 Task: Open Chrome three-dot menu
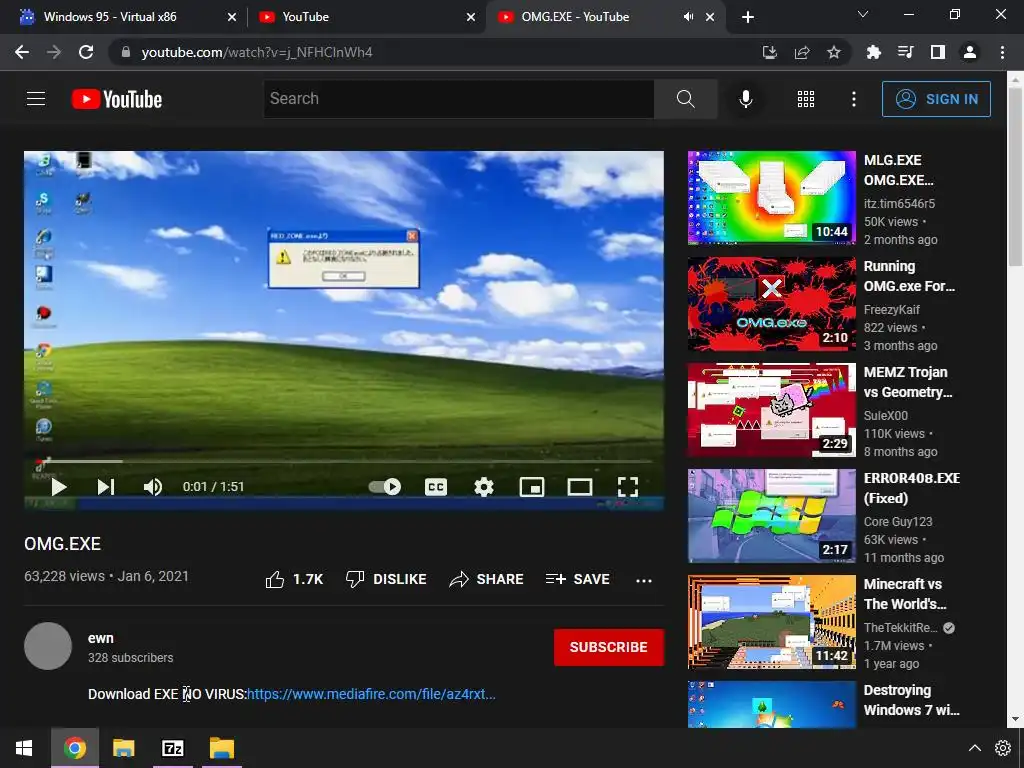coord(1002,52)
